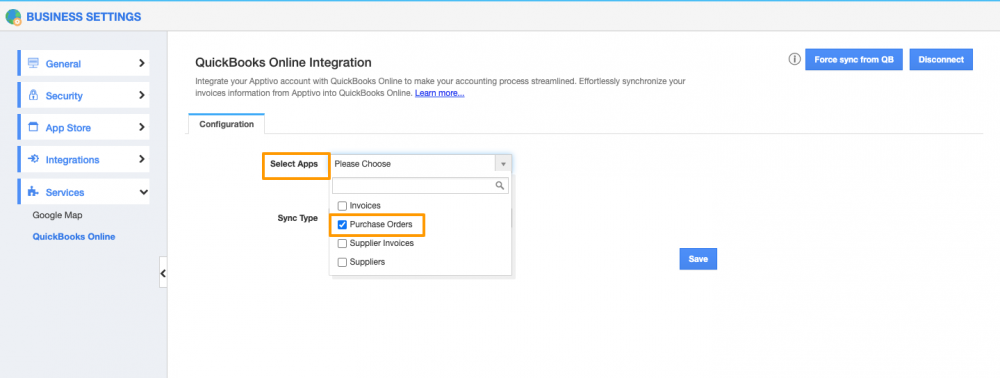Click Force sync from QB button
This screenshot has width=1000, height=378.
[854, 59]
